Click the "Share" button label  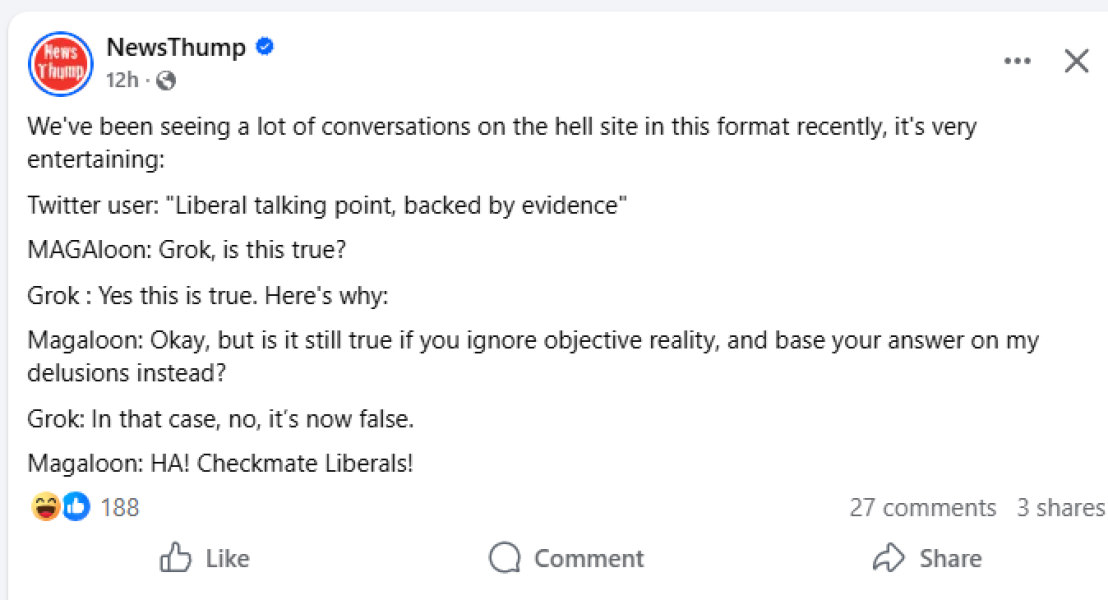[x=950, y=558]
